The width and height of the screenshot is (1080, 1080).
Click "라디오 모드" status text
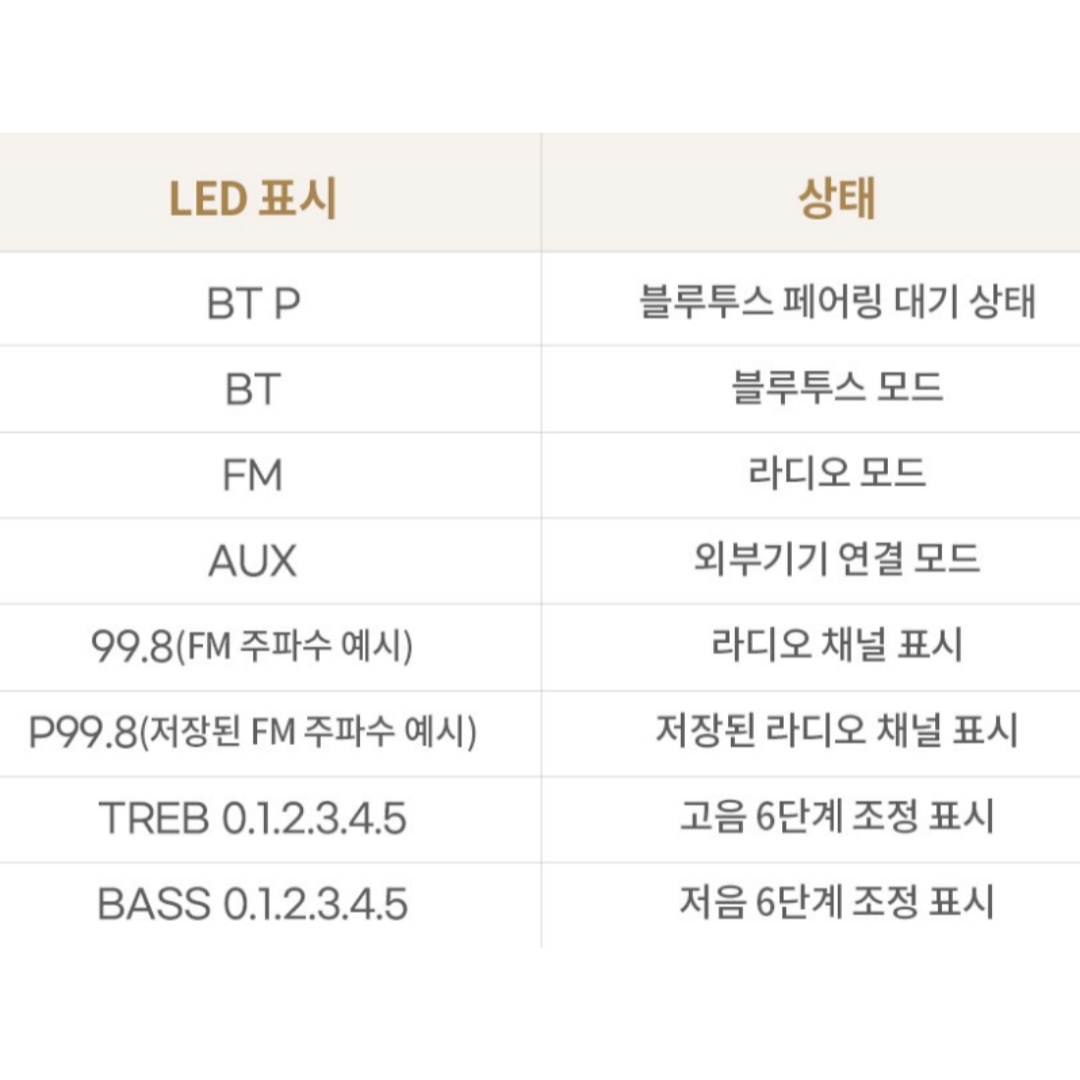pos(836,472)
